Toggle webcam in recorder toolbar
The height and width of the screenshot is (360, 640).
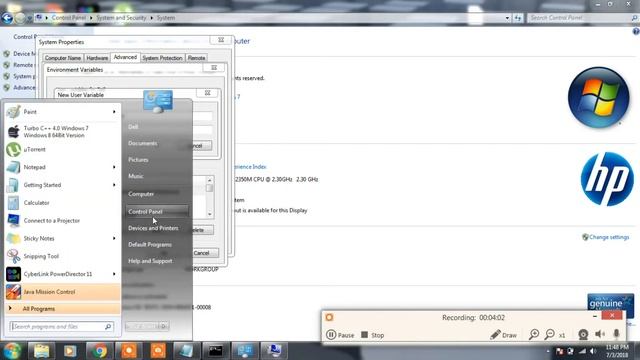[583, 335]
